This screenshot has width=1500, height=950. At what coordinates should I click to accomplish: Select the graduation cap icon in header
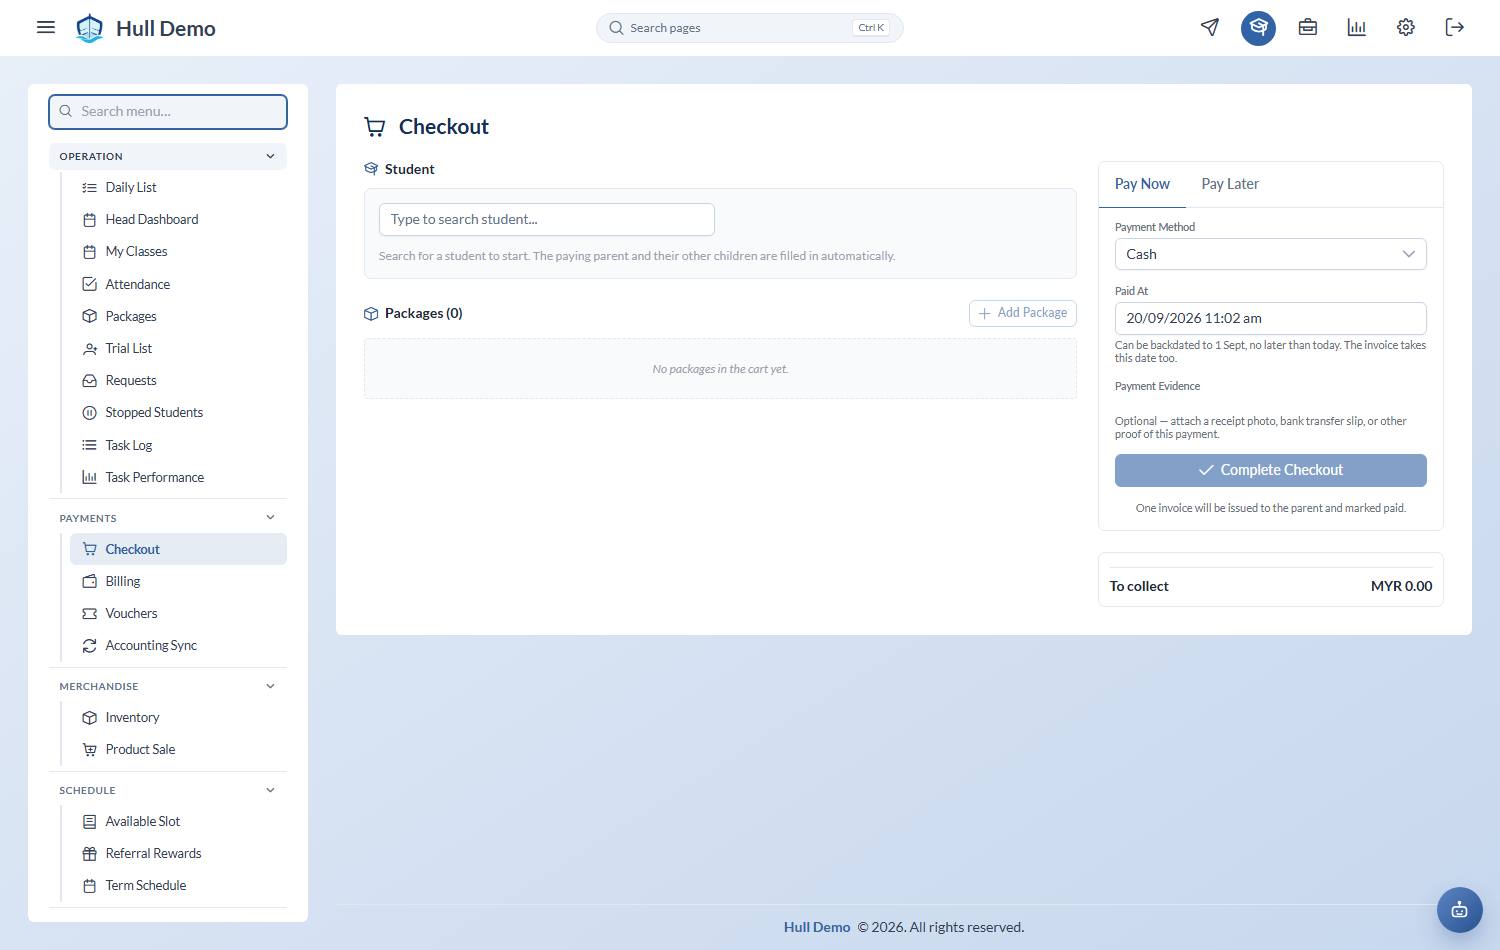[x=1258, y=27]
